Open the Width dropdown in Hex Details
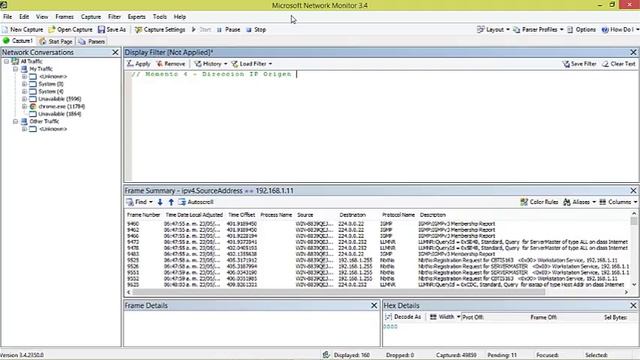The image size is (640, 360). click(x=445, y=317)
